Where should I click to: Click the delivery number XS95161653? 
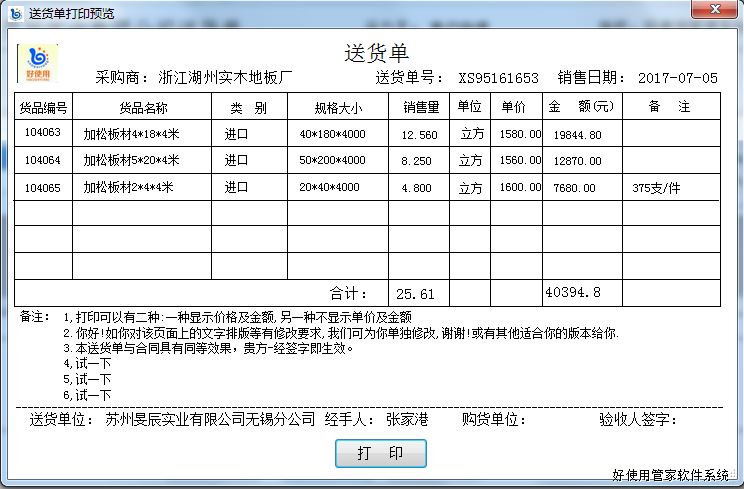point(498,78)
